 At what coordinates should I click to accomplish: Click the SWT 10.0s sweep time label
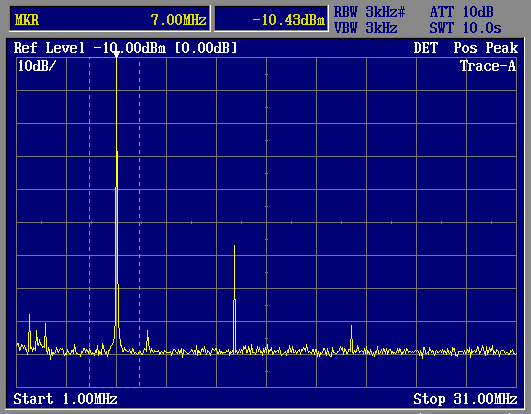[x=465, y=28]
